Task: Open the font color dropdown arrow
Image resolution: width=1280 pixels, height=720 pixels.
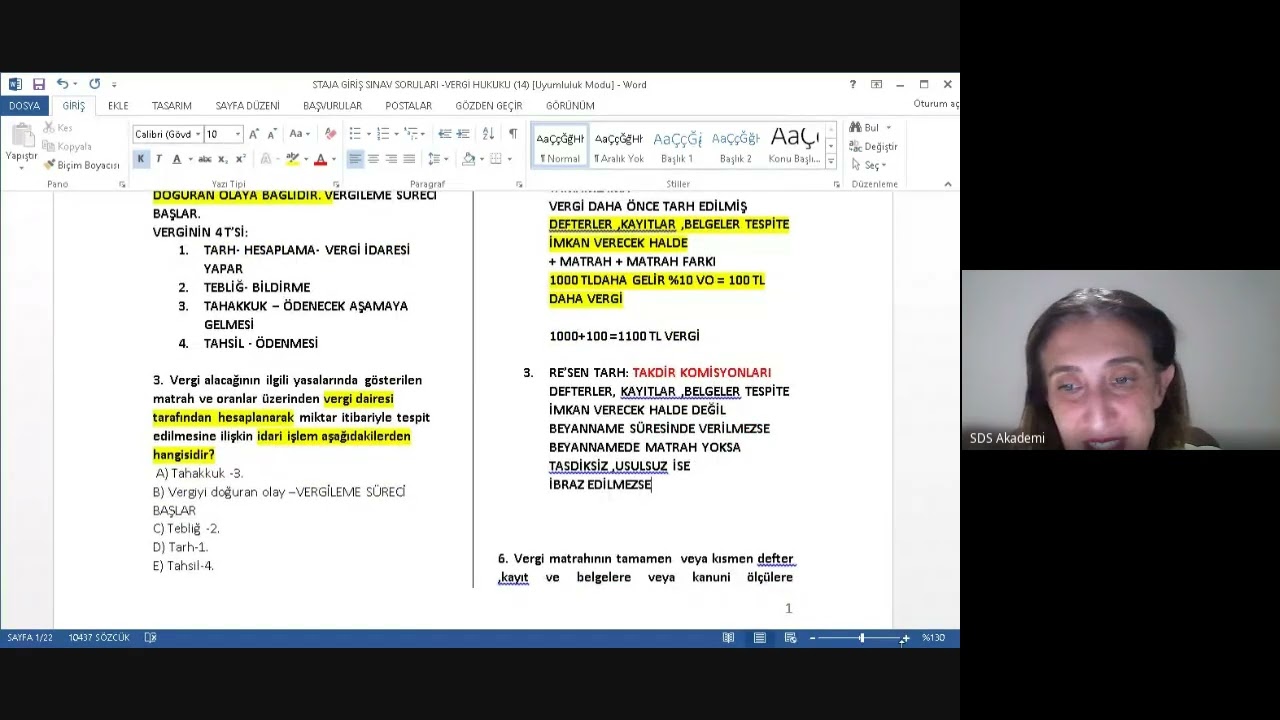Action: coord(332,159)
